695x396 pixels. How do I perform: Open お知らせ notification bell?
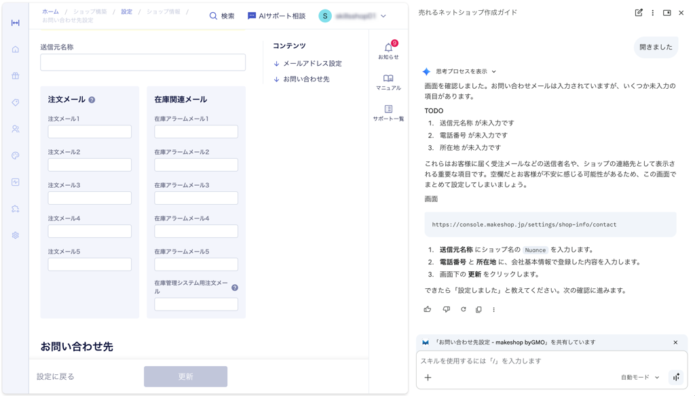pos(388,51)
